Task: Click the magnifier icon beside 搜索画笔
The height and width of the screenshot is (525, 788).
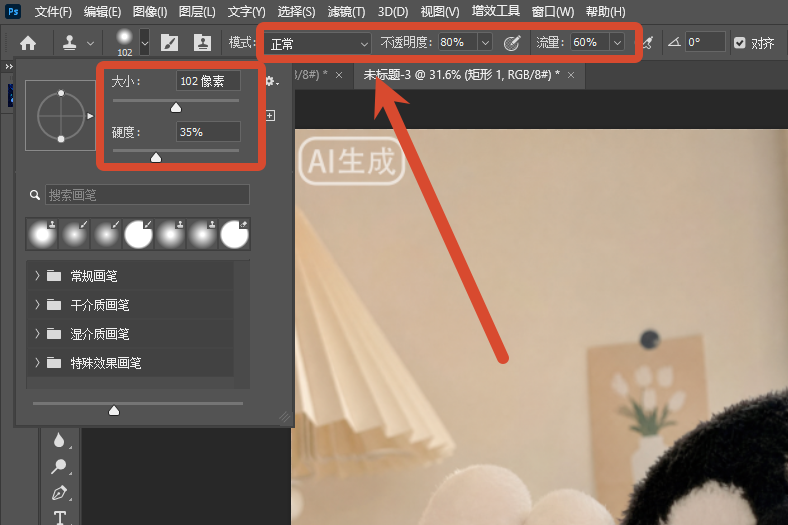Action: [x=35, y=195]
